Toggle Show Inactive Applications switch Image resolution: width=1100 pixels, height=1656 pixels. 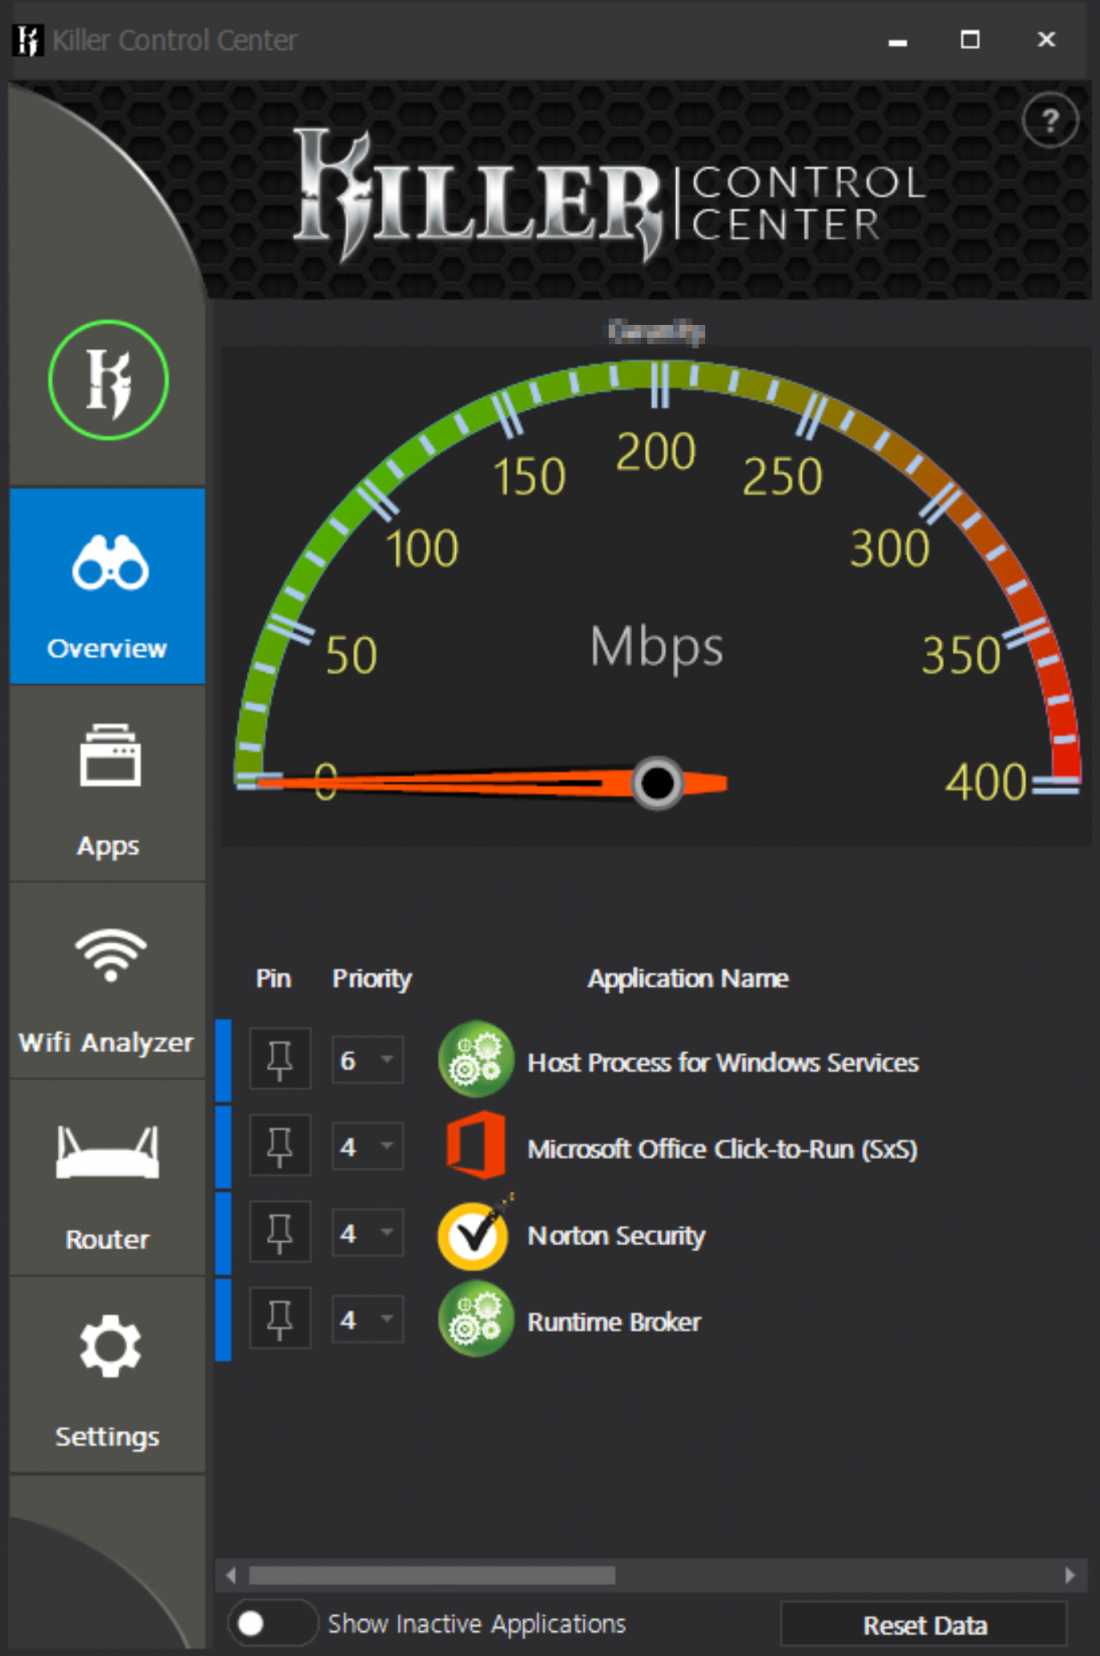(271, 1623)
